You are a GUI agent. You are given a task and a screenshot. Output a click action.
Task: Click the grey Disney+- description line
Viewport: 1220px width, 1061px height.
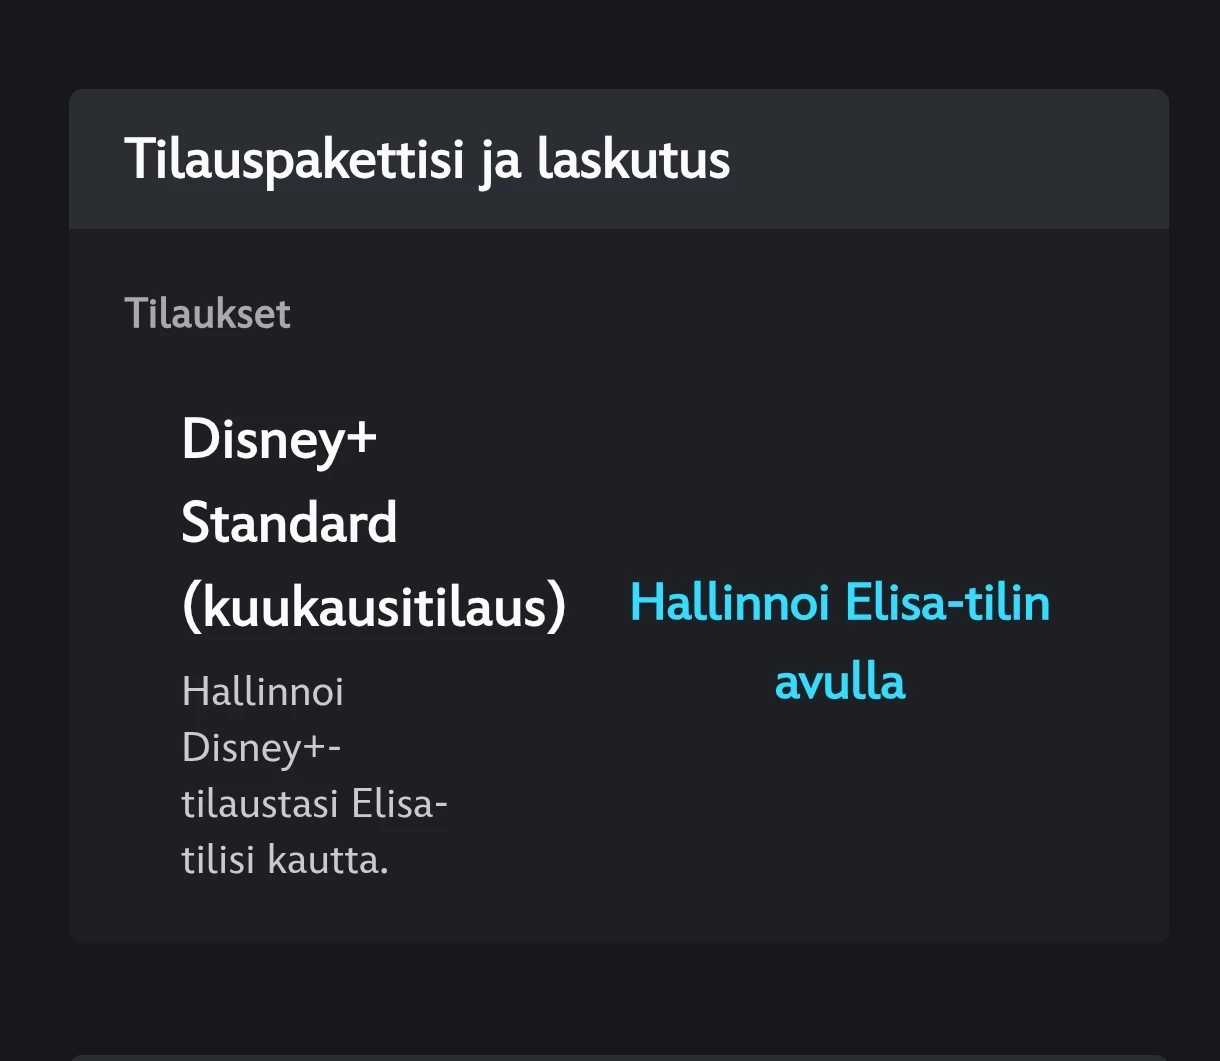coord(261,748)
